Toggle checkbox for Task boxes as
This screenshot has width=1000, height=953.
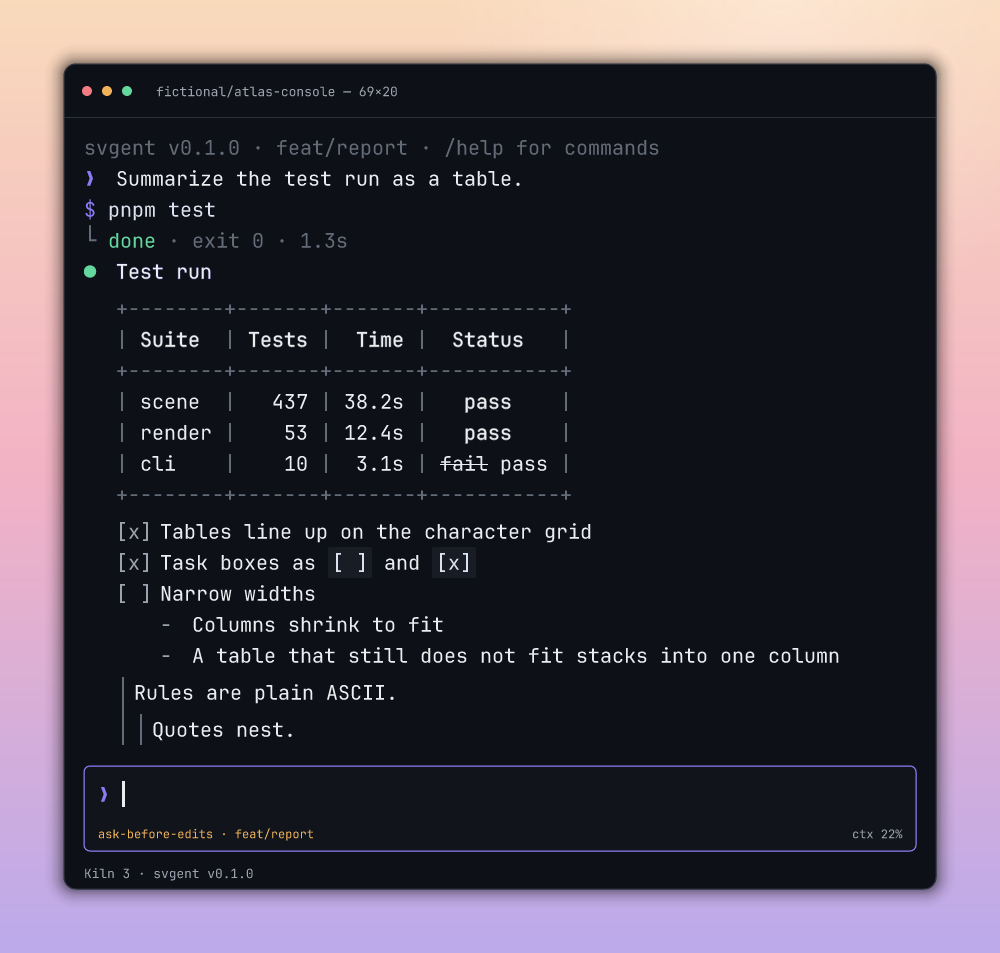134,563
